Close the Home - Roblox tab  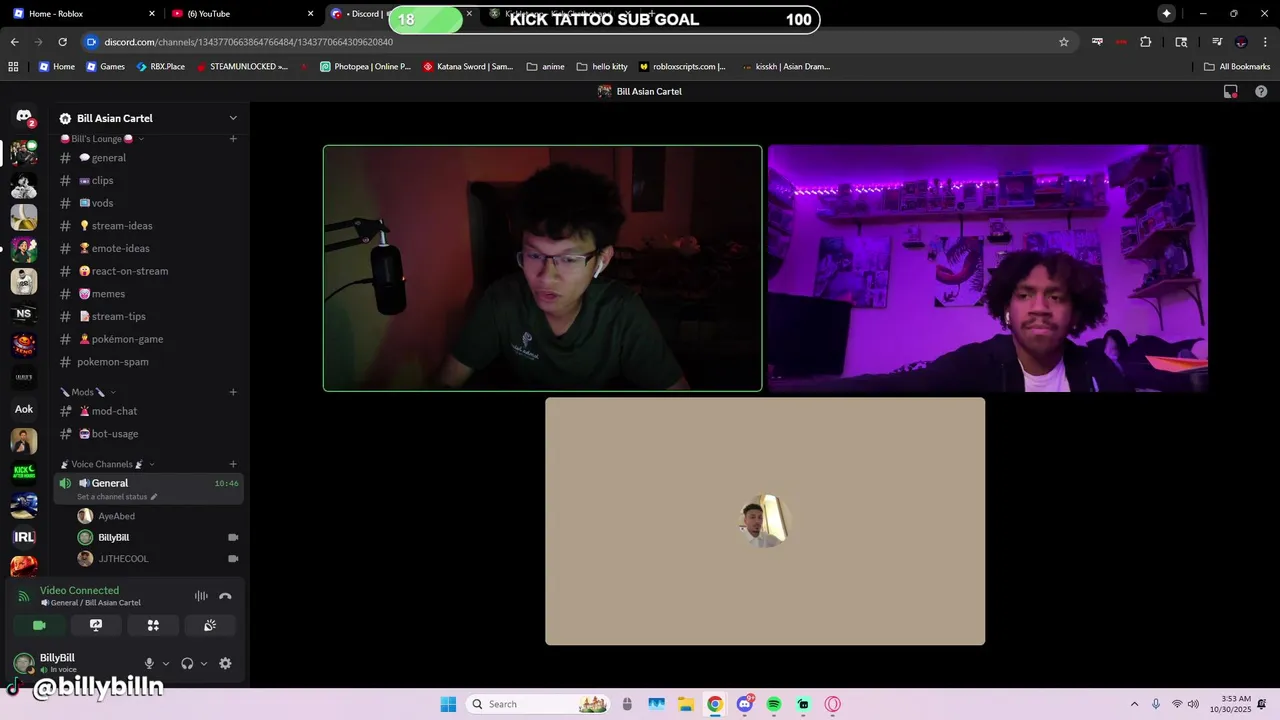152,14
